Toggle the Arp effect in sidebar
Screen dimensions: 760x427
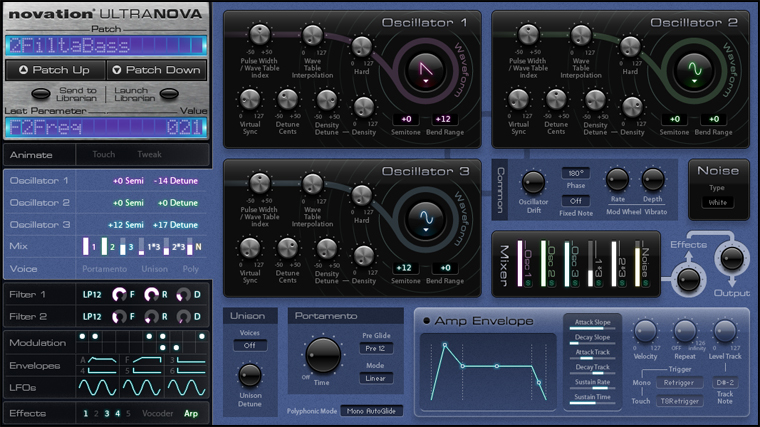[190, 413]
